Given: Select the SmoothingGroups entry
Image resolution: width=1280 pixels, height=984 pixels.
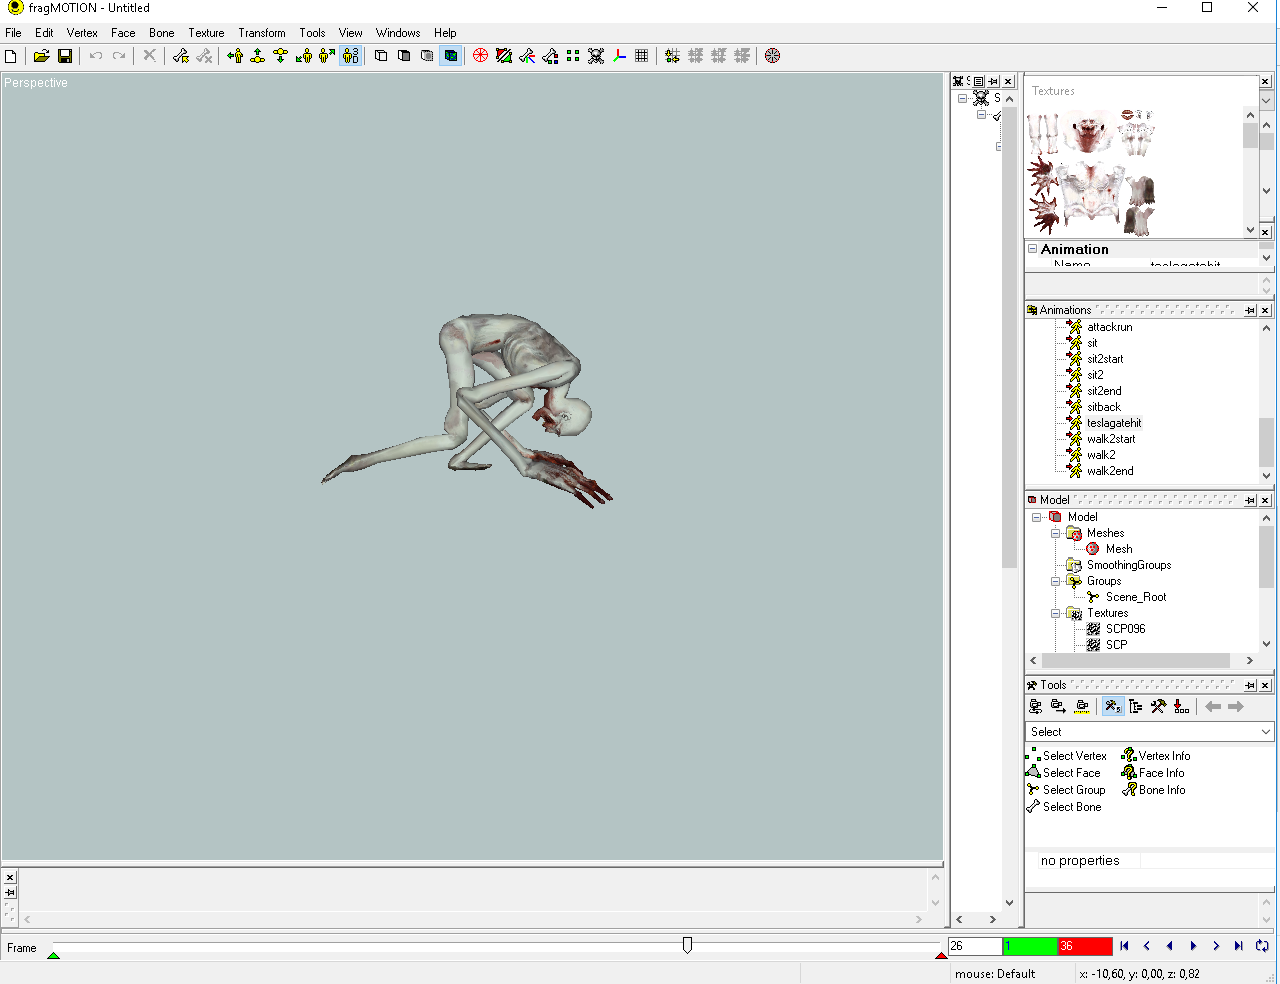Looking at the screenshot, I should 1129,565.
